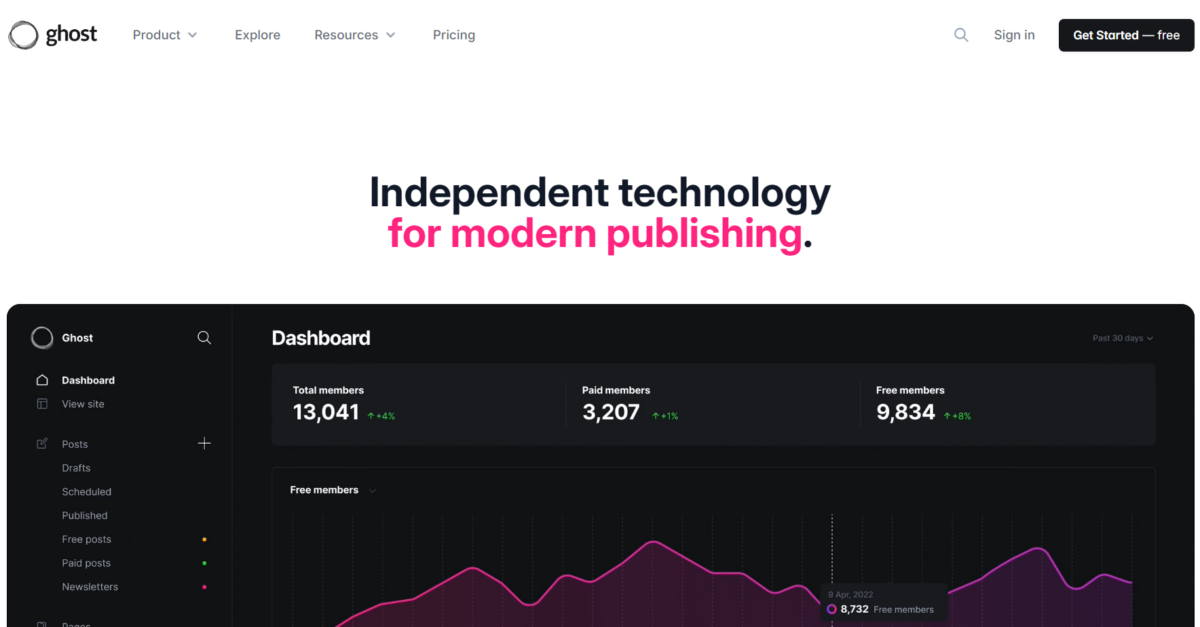Click the Ghost logo in the sidebar
This screenshot has height=627, width=1200.
point(42,337)
